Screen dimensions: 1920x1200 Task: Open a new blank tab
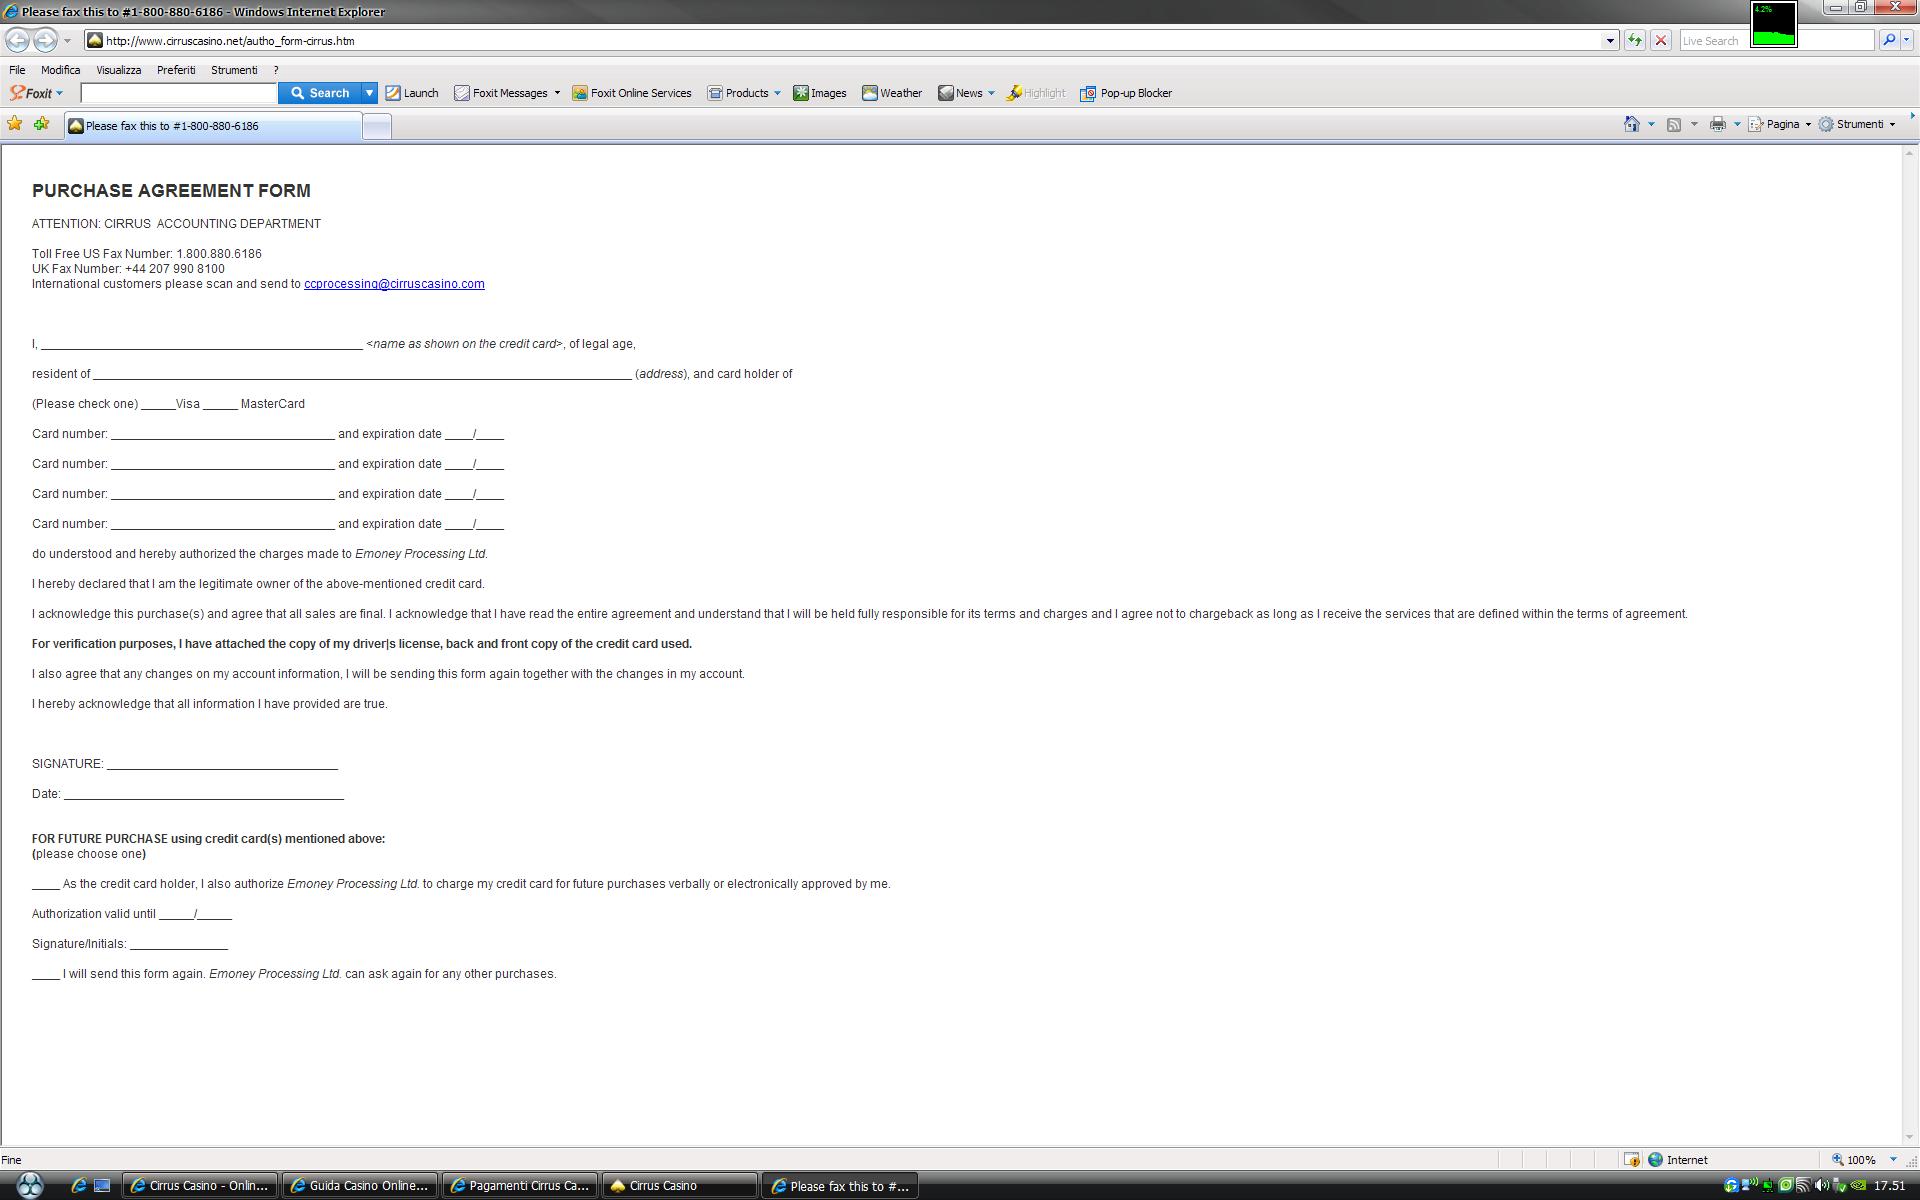[x=376, y=126]
